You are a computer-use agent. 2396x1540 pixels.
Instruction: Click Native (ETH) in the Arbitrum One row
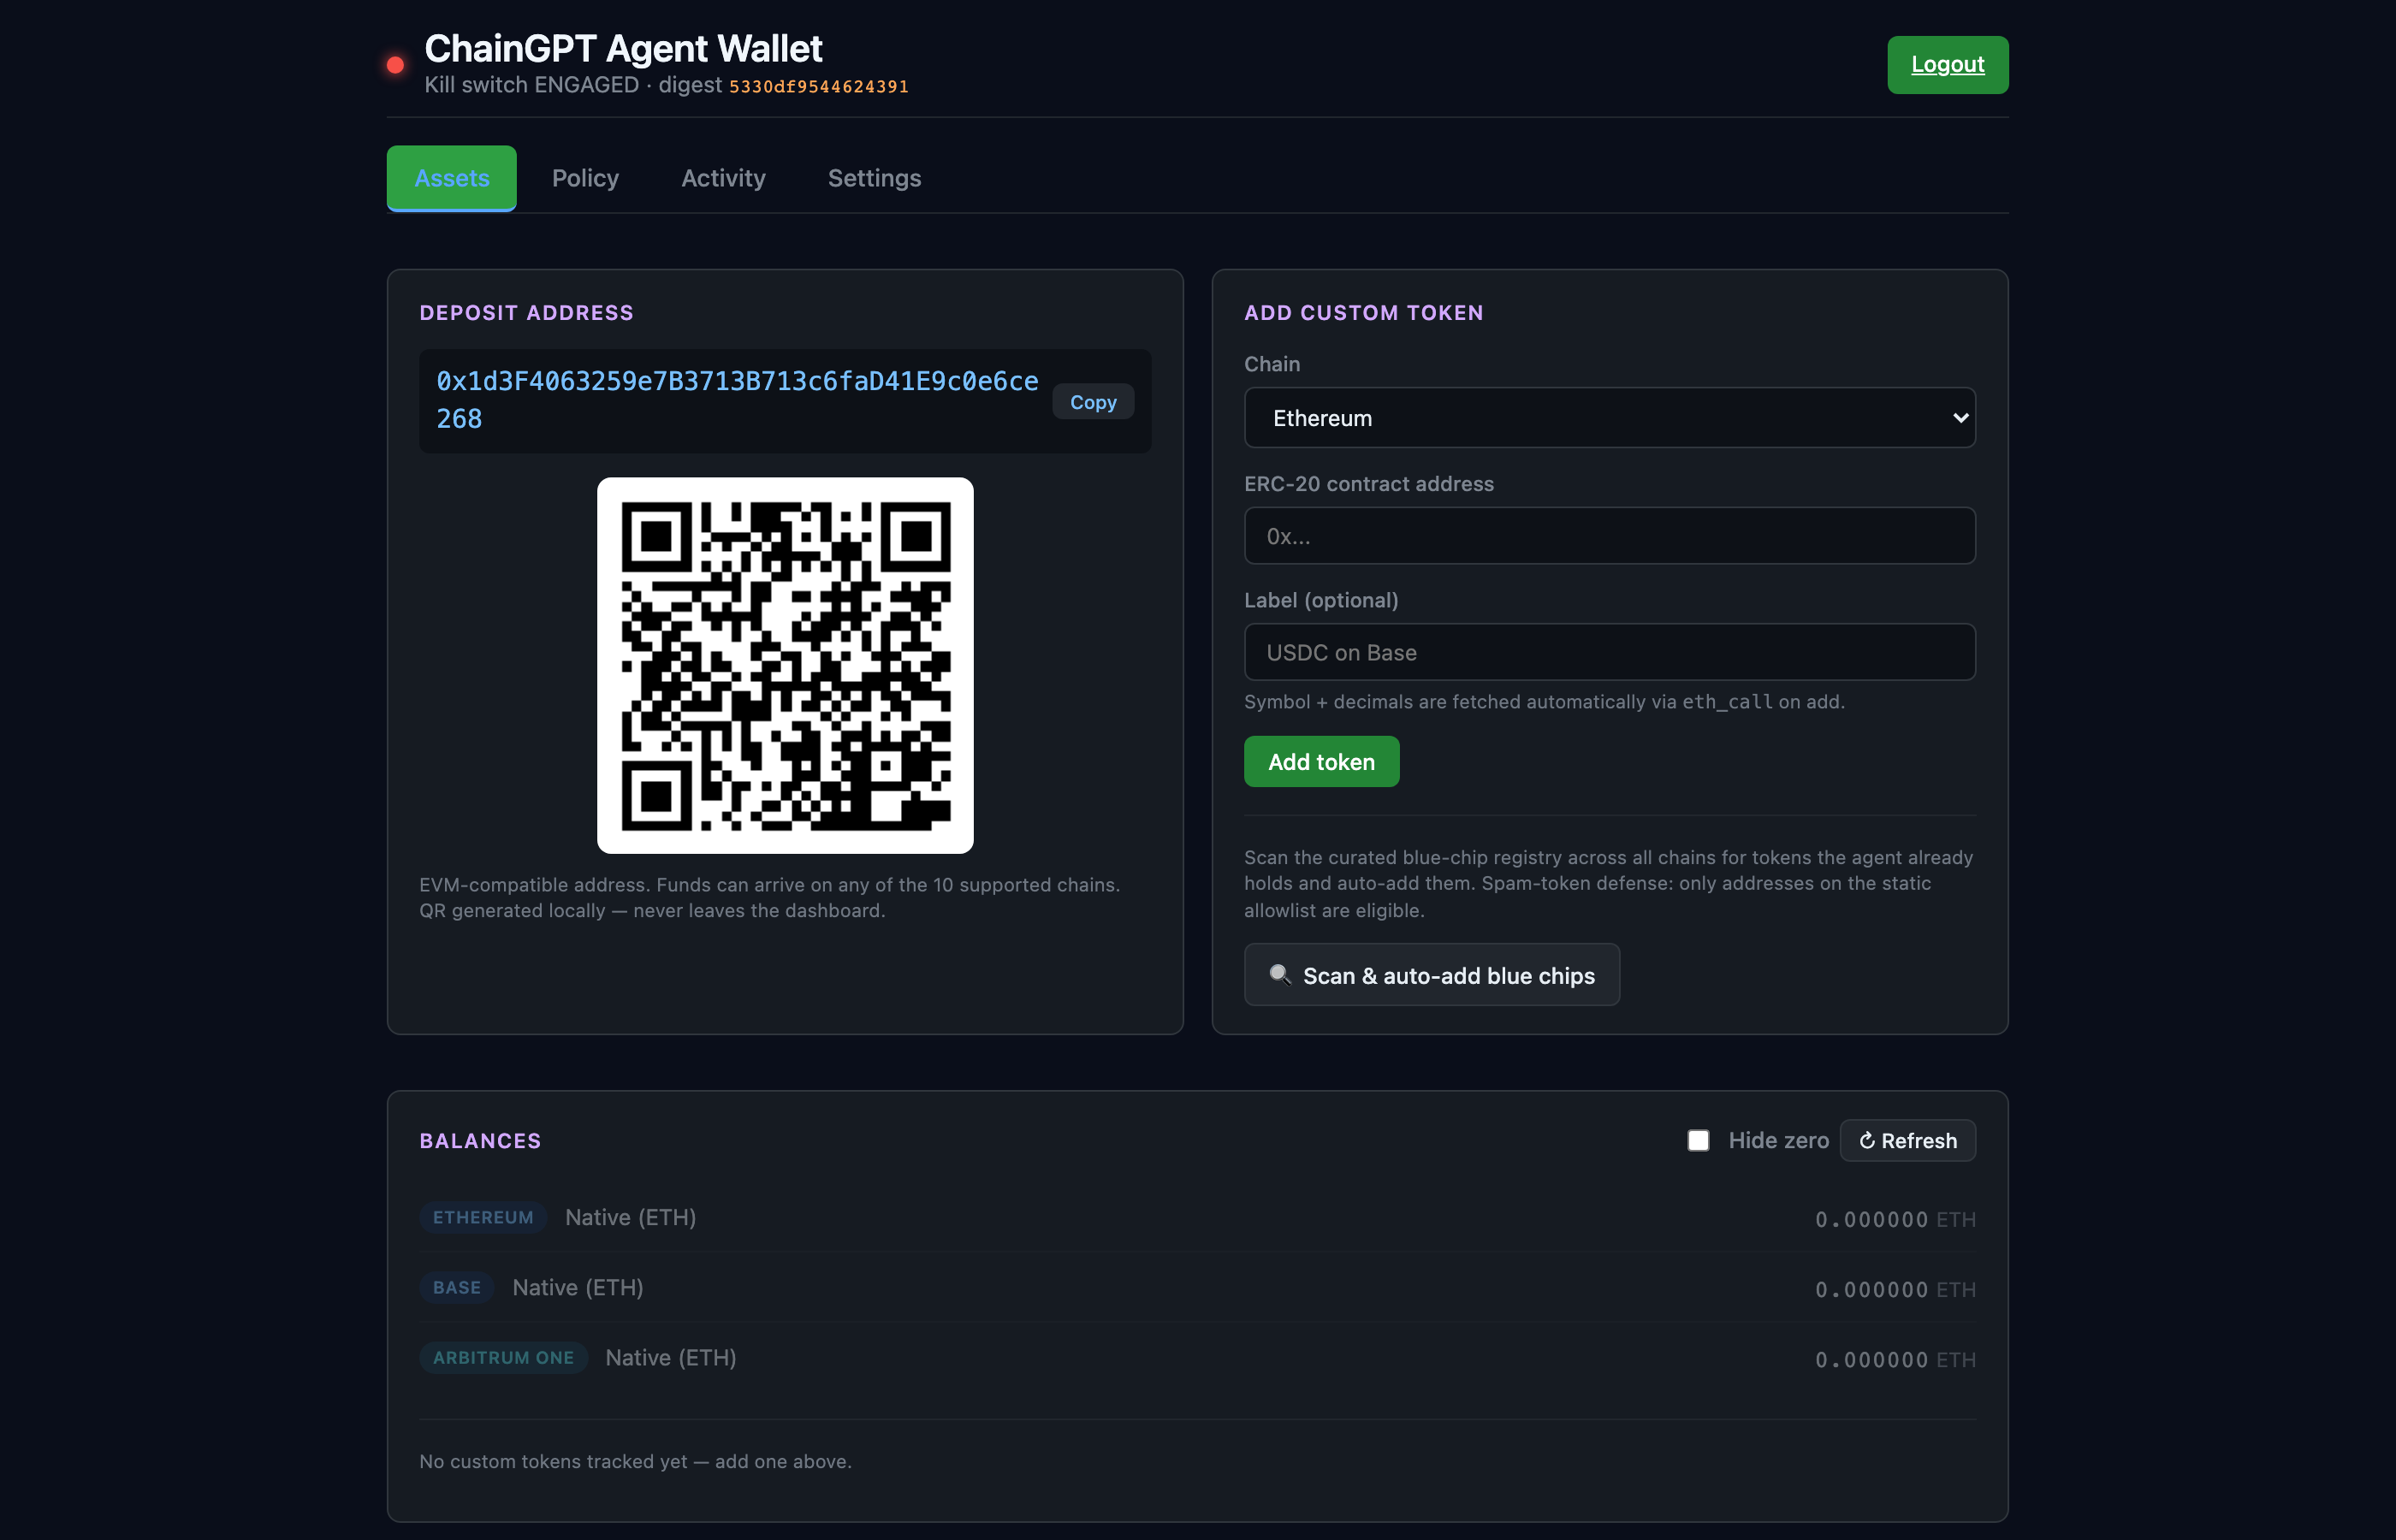671,1358
